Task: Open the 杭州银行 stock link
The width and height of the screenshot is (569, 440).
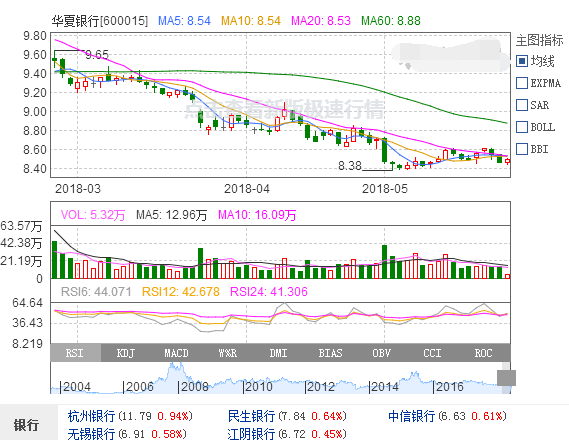Action: (91, 416)
